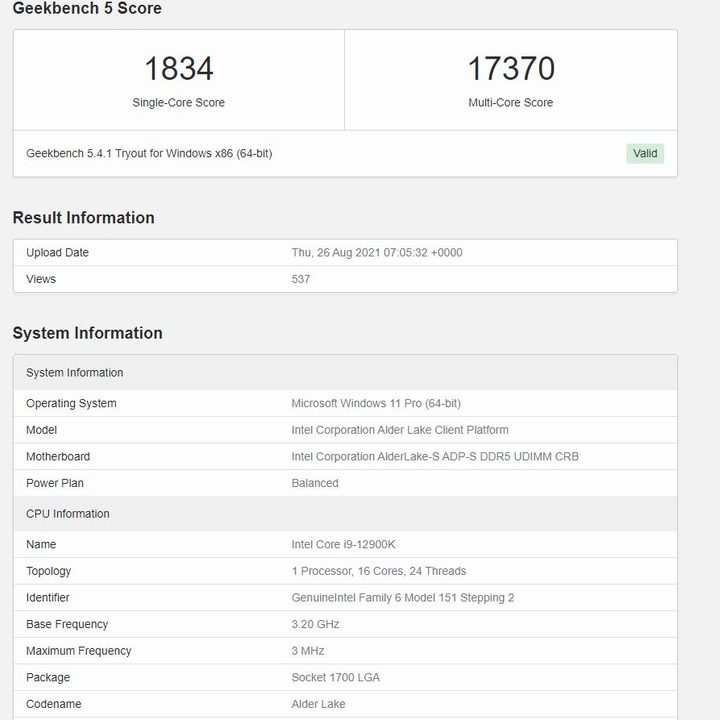Click the Name label under CPU Information

[41, 544]
